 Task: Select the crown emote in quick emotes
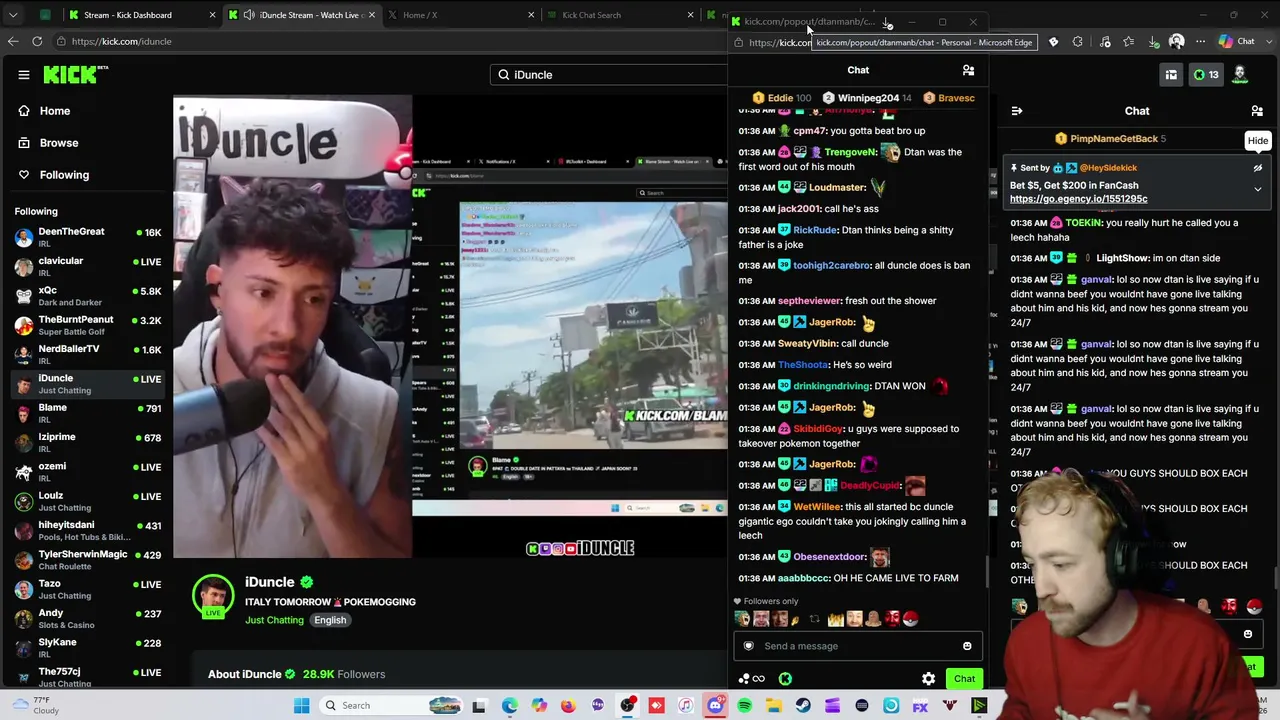(835, 619)
